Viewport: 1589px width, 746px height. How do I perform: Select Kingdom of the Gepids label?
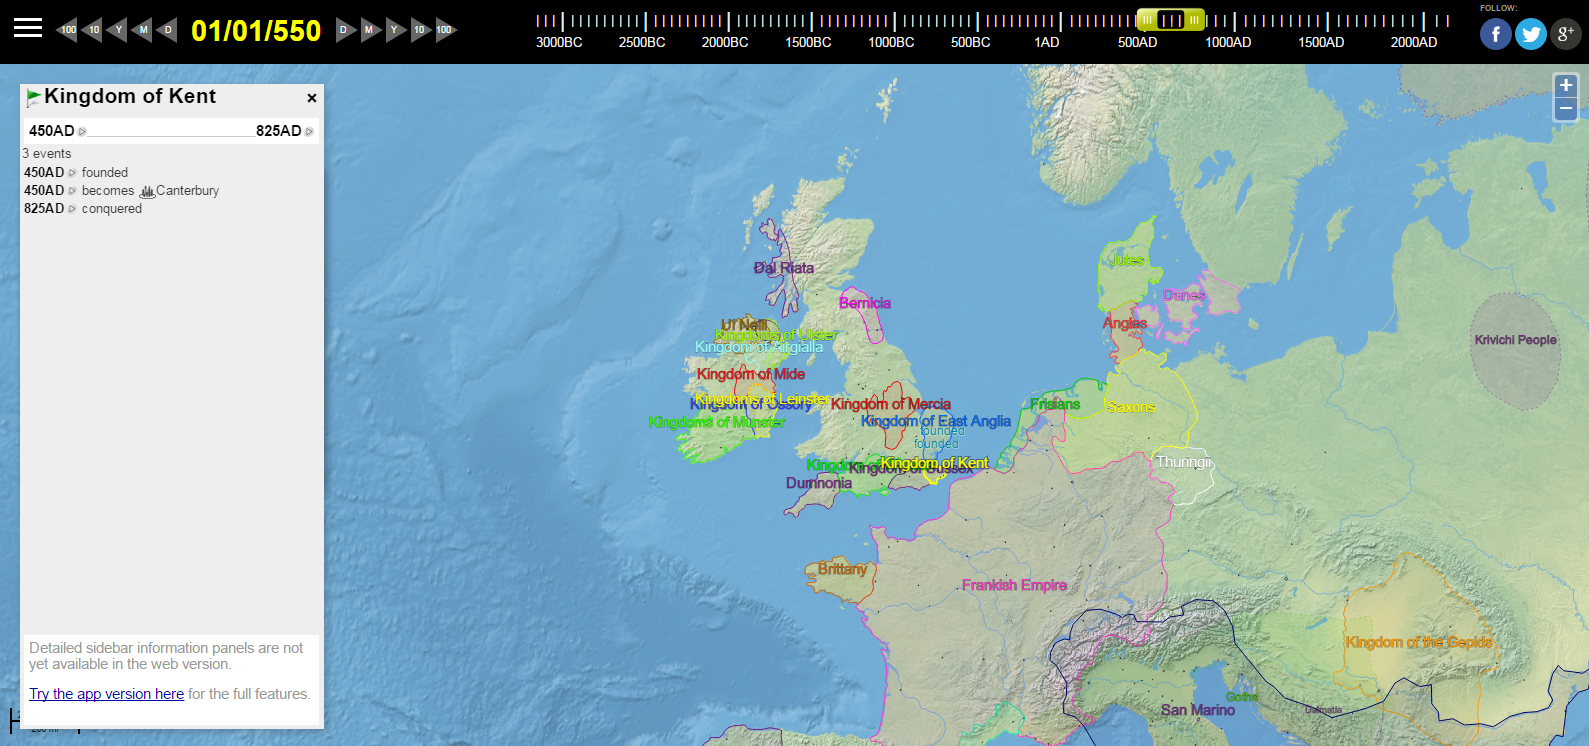click(x=1419, y=642)
